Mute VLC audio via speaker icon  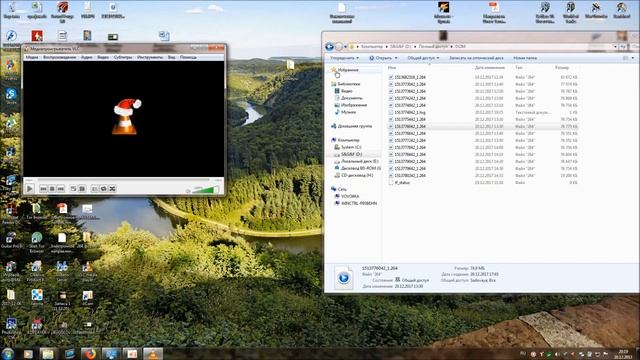click(x=188, y=190)
